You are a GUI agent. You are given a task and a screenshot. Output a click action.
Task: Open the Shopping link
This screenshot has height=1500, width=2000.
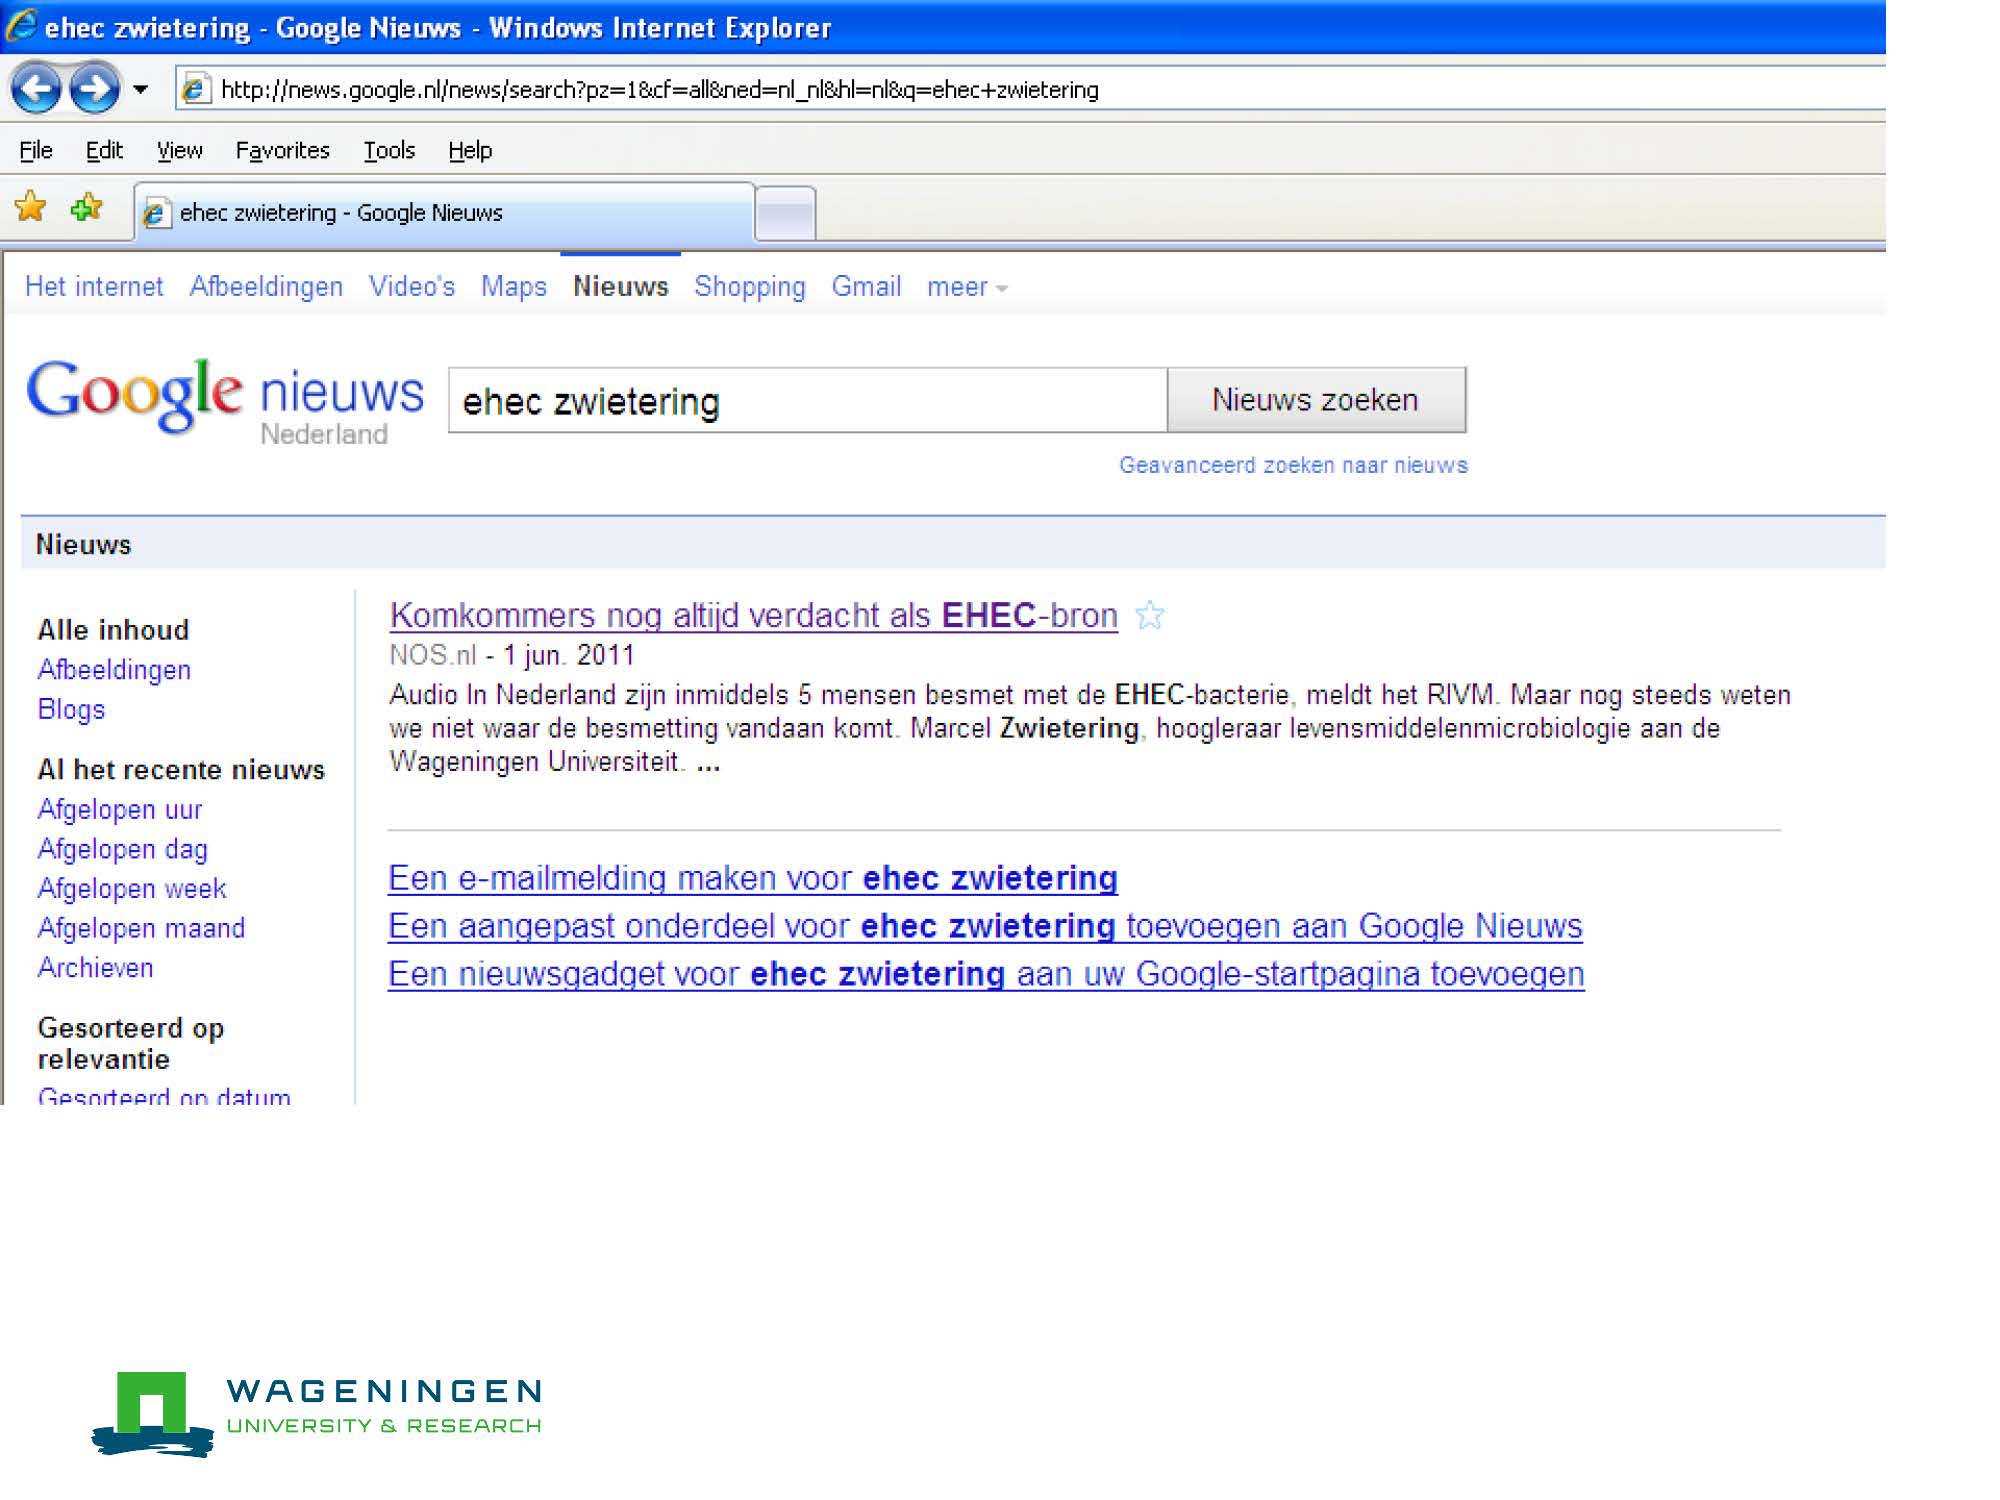pyautogui.click(x=750, y=287)
